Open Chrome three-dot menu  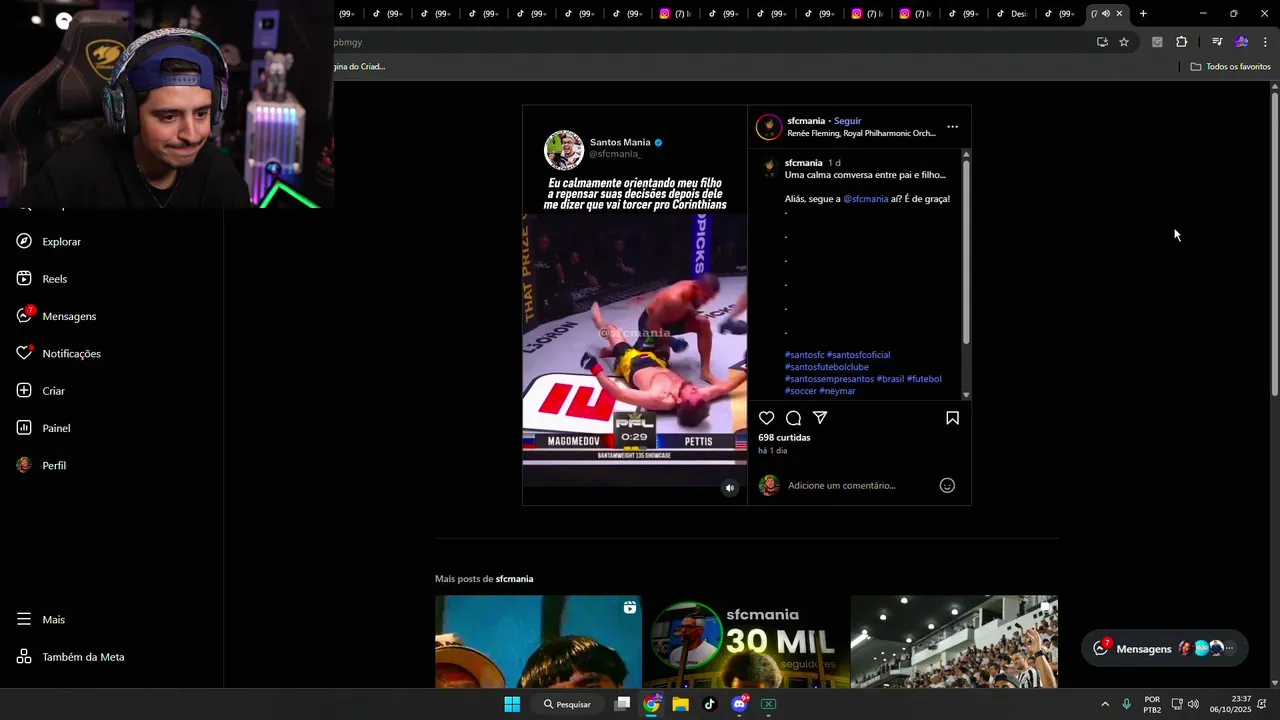pos(1265,42)
